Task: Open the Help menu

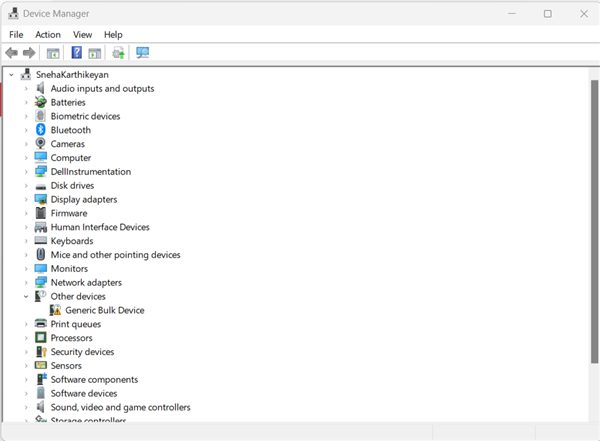Action: coord(113,34)
